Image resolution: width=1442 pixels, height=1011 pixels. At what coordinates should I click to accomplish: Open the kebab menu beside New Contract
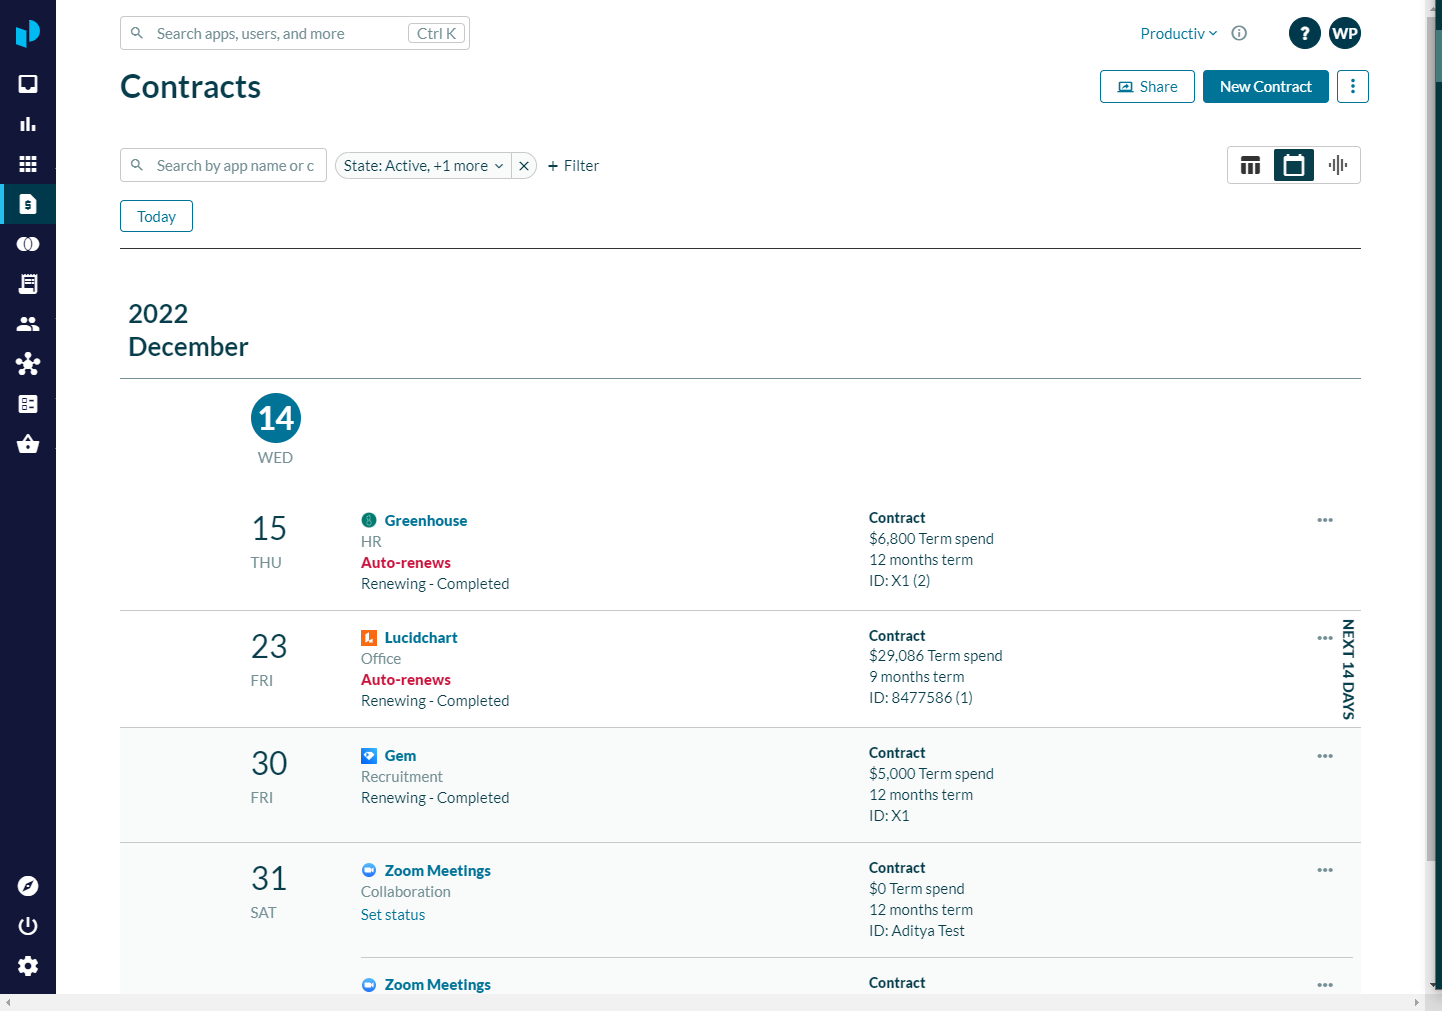coord(1352,87)
